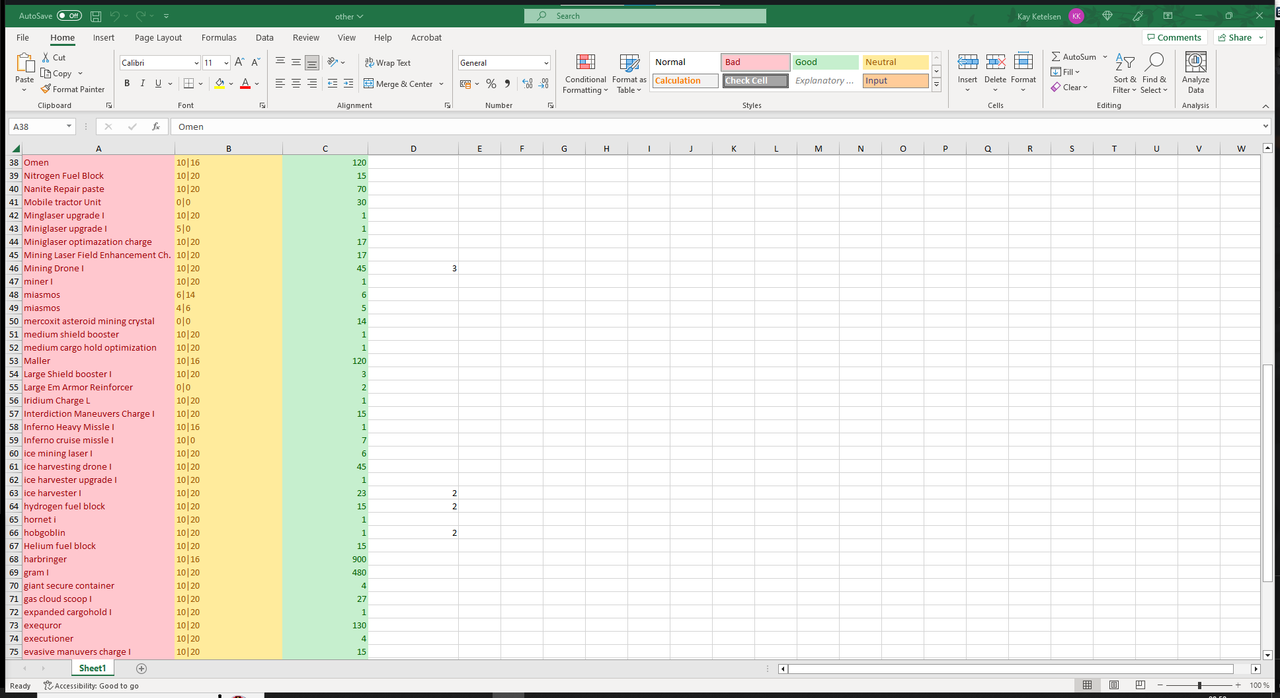1280x698 pixels.
Task: Apply Comma Style number format
Action: click(x=507, y=84)
